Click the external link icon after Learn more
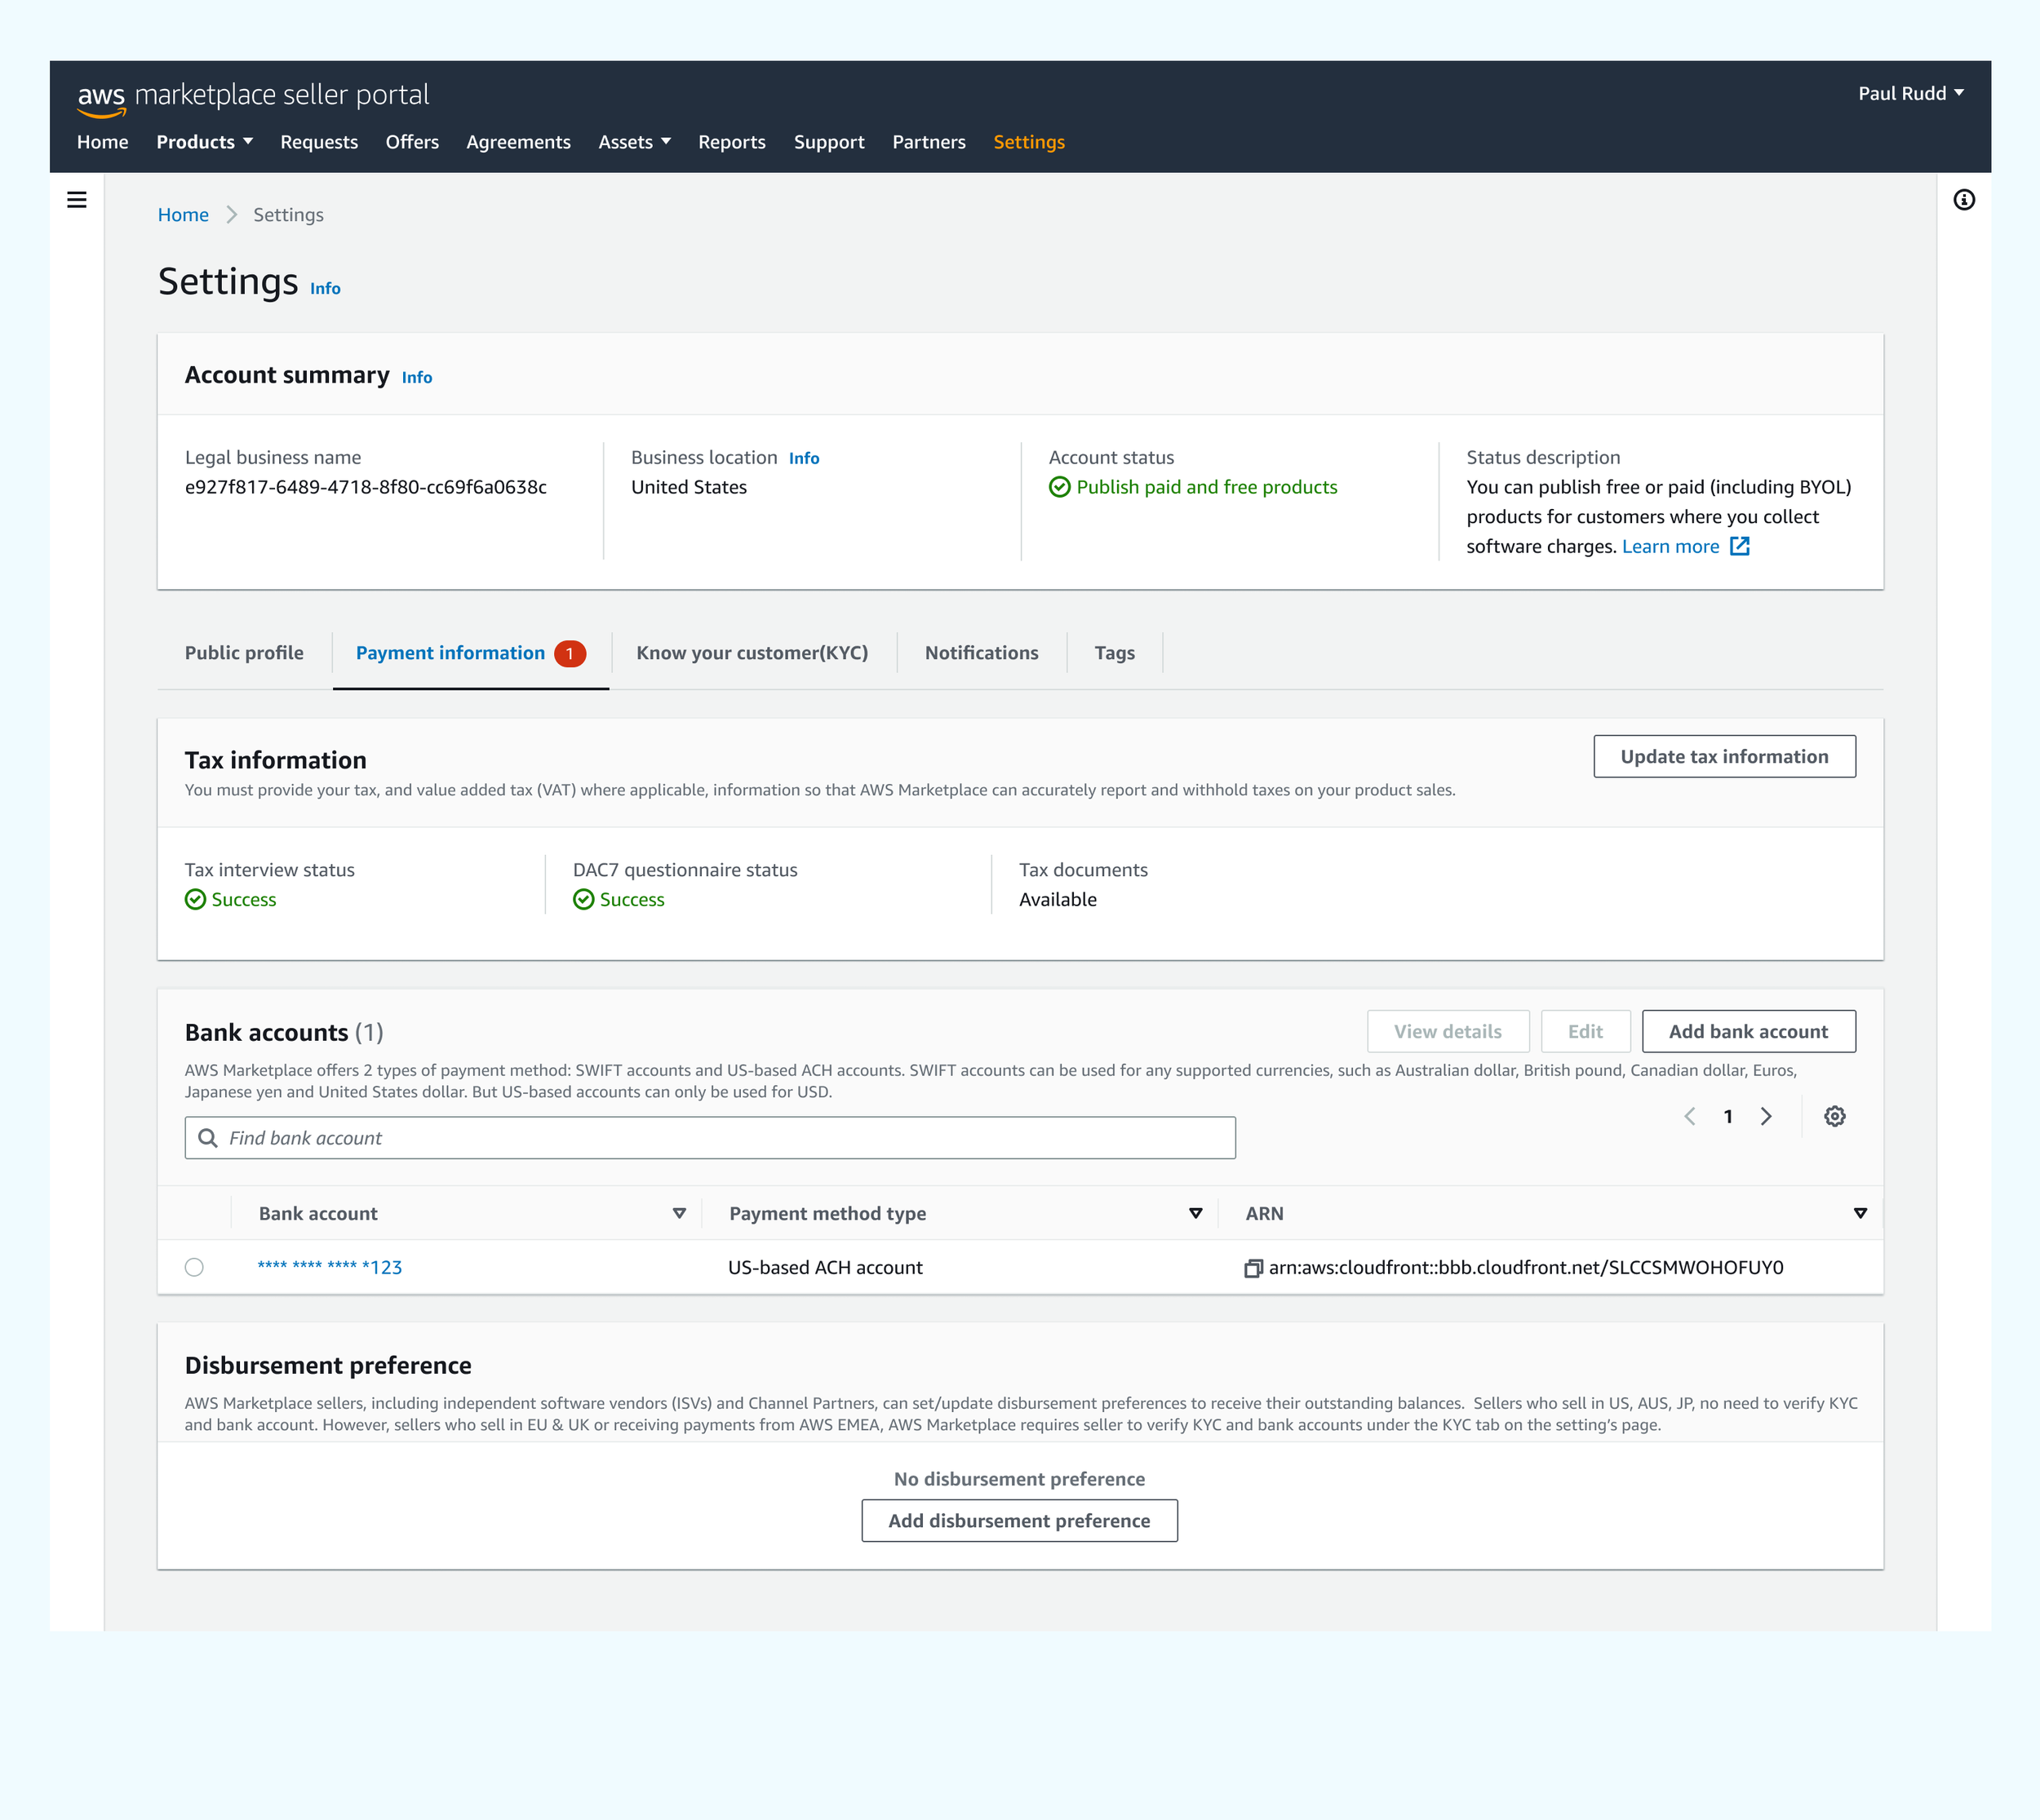The height and width of the screenshot is (1820, 2040). 1740,546
